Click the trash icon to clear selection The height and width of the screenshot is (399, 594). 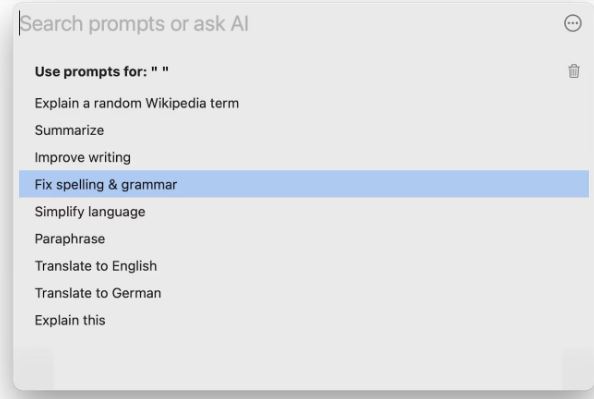pyautogui.click(x=574, y=71)
